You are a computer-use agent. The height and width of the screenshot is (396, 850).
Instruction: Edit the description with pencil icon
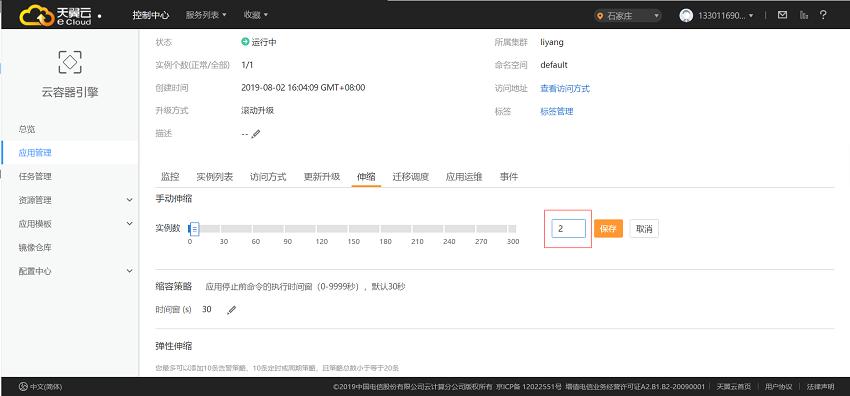(x=256, y=134)
